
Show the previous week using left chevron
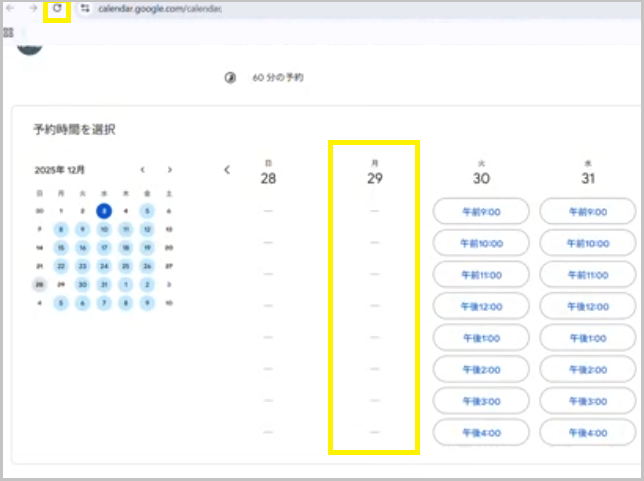(x=227, y=170)
